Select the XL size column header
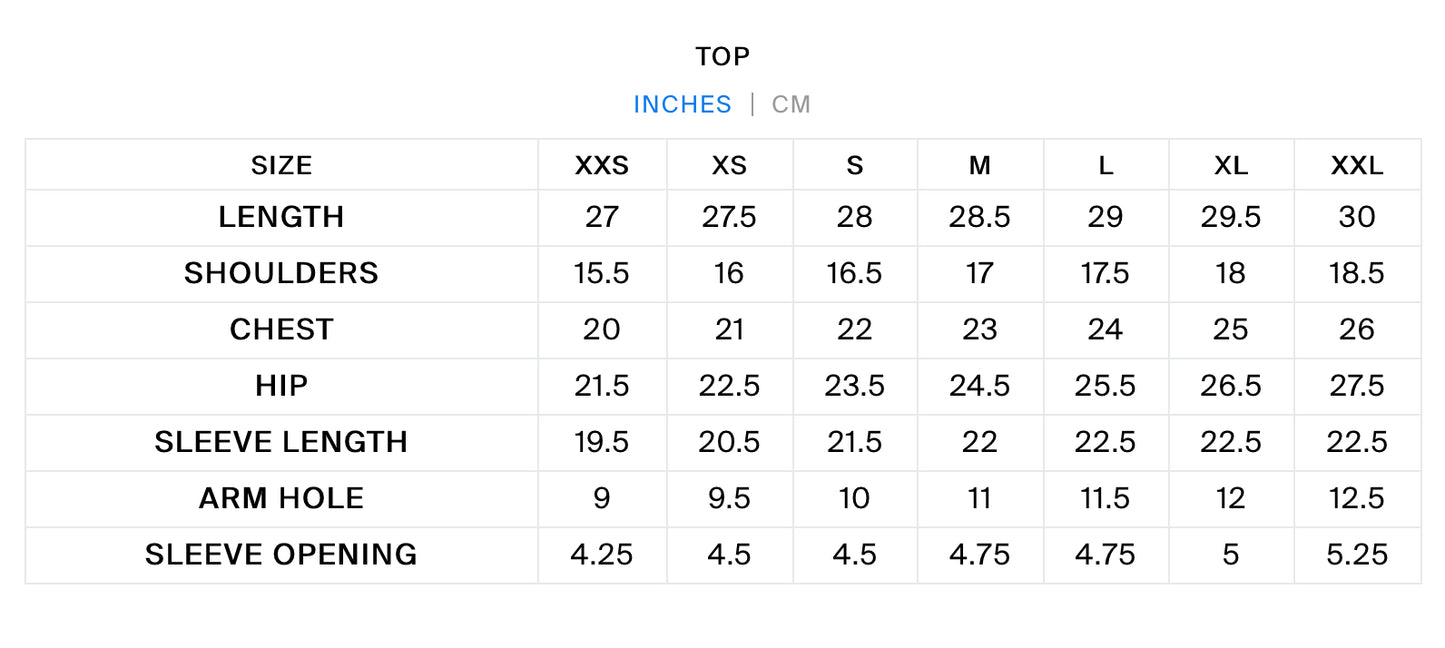 click(1231, 166)
